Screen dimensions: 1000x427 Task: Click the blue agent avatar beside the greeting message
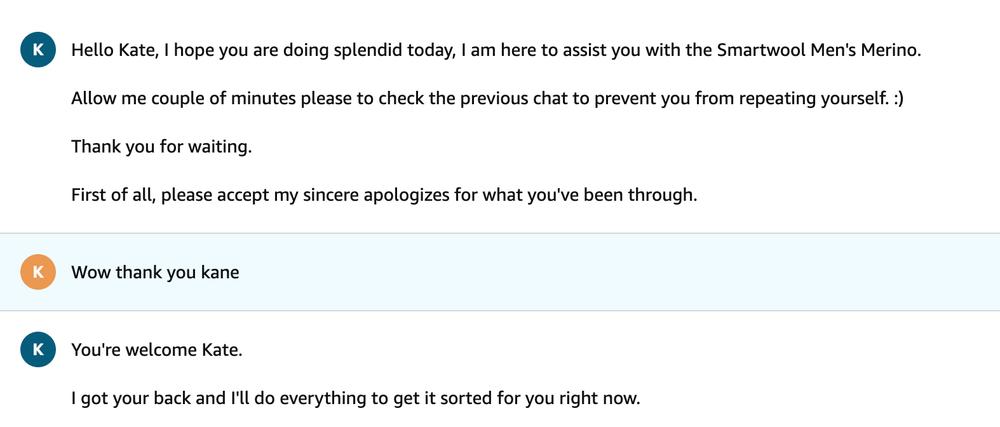click(x=38, y=50)
